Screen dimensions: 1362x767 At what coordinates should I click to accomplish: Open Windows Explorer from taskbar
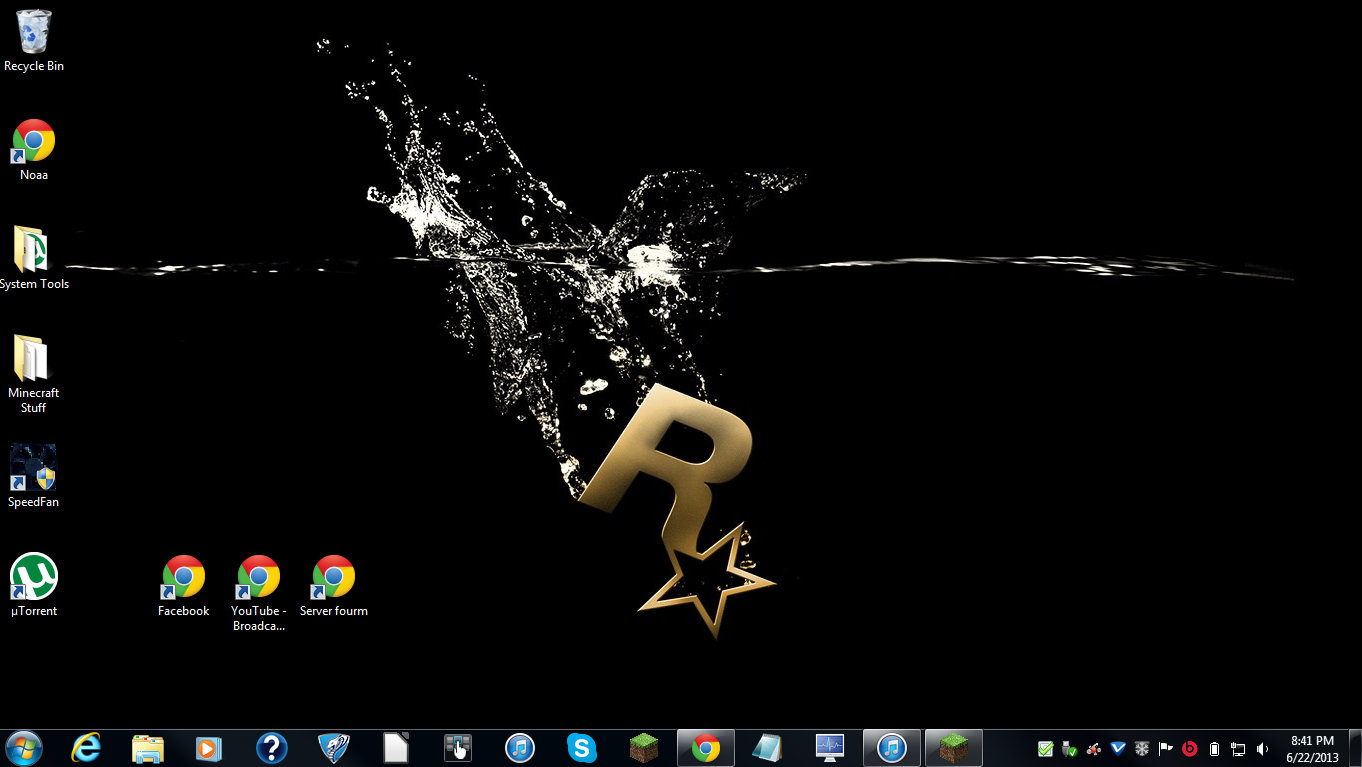click(148, 748)
